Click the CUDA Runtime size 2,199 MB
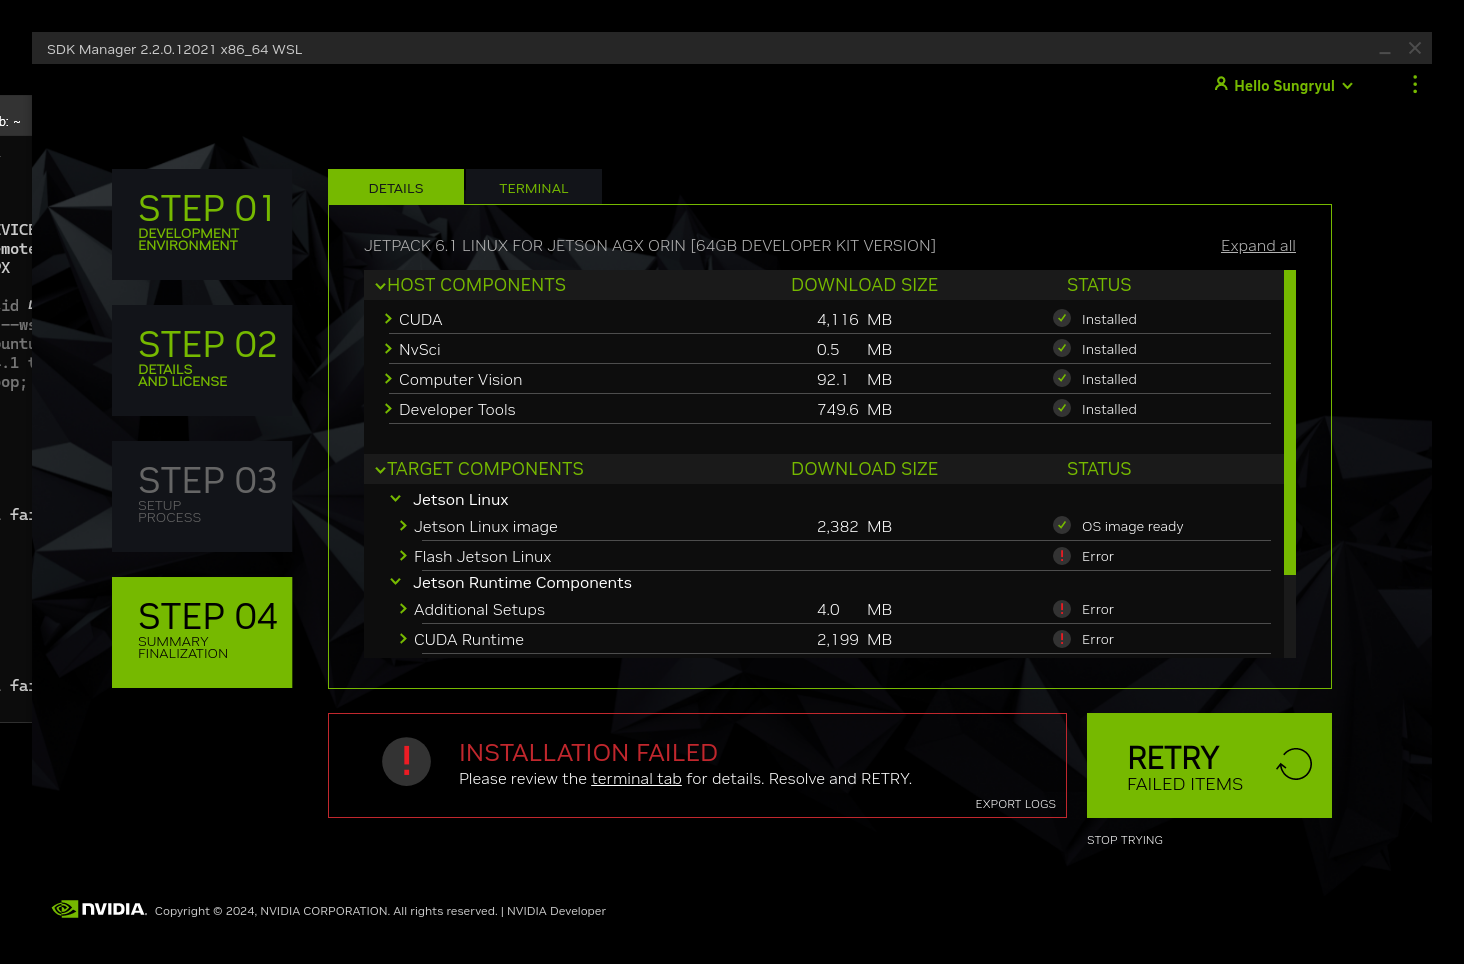Viewport: 1464px width, 964px height. [854, 640]
